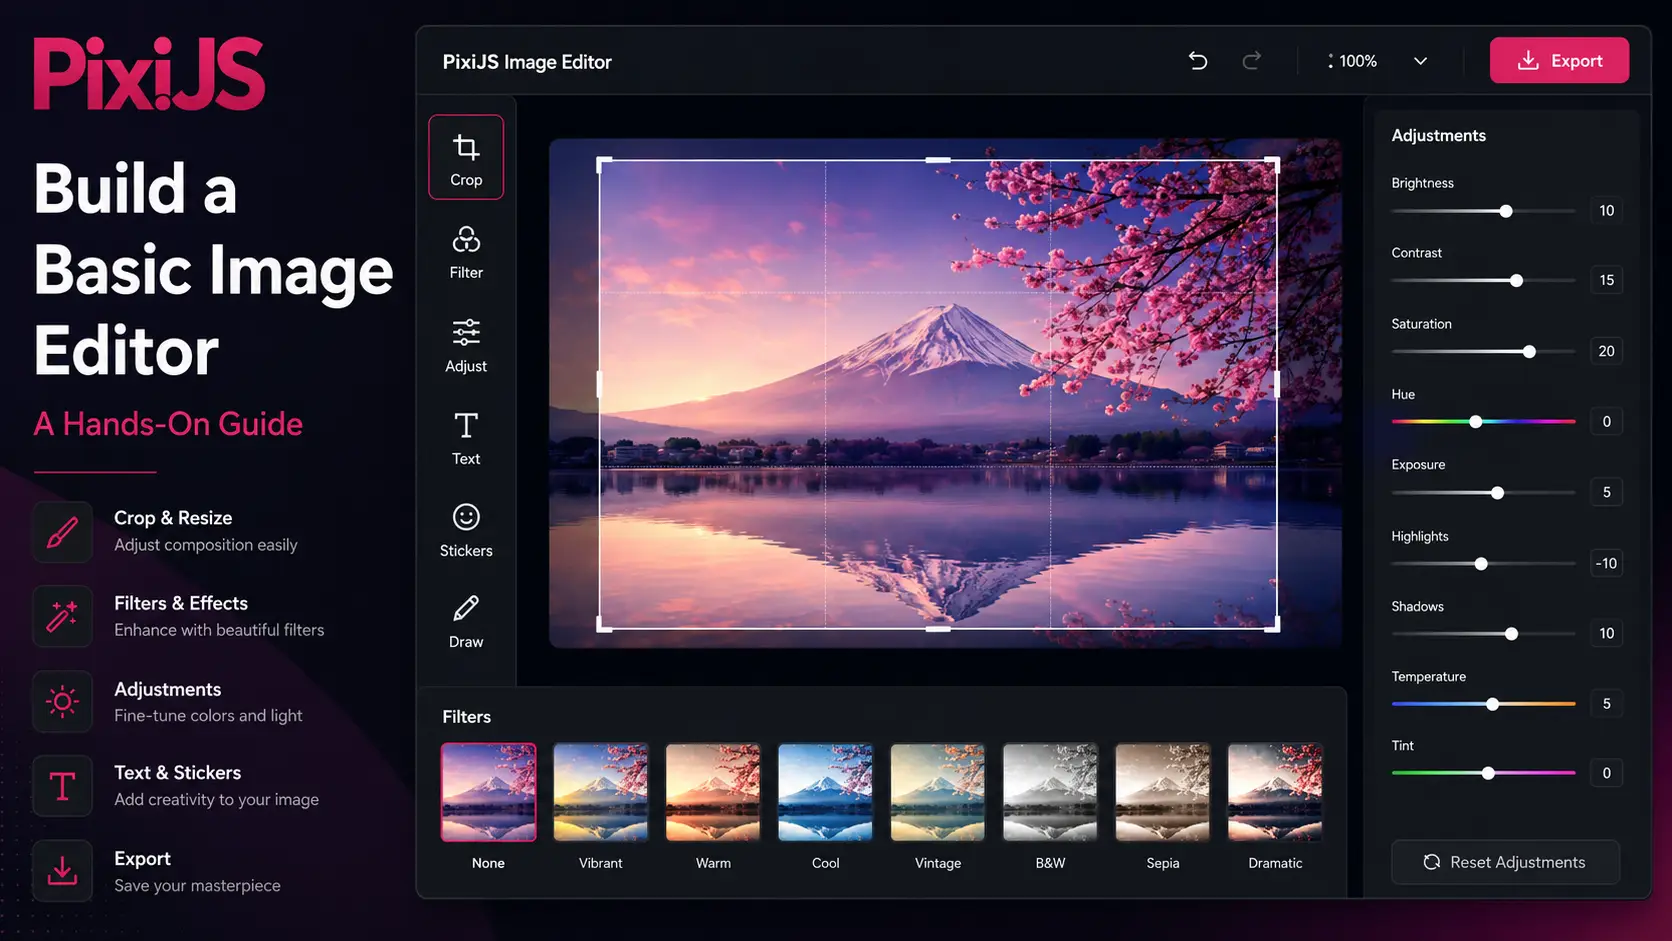
Task: Apply the Sepia filter thumbnail
Action: pyautogui.click(x=1163, y=792)
